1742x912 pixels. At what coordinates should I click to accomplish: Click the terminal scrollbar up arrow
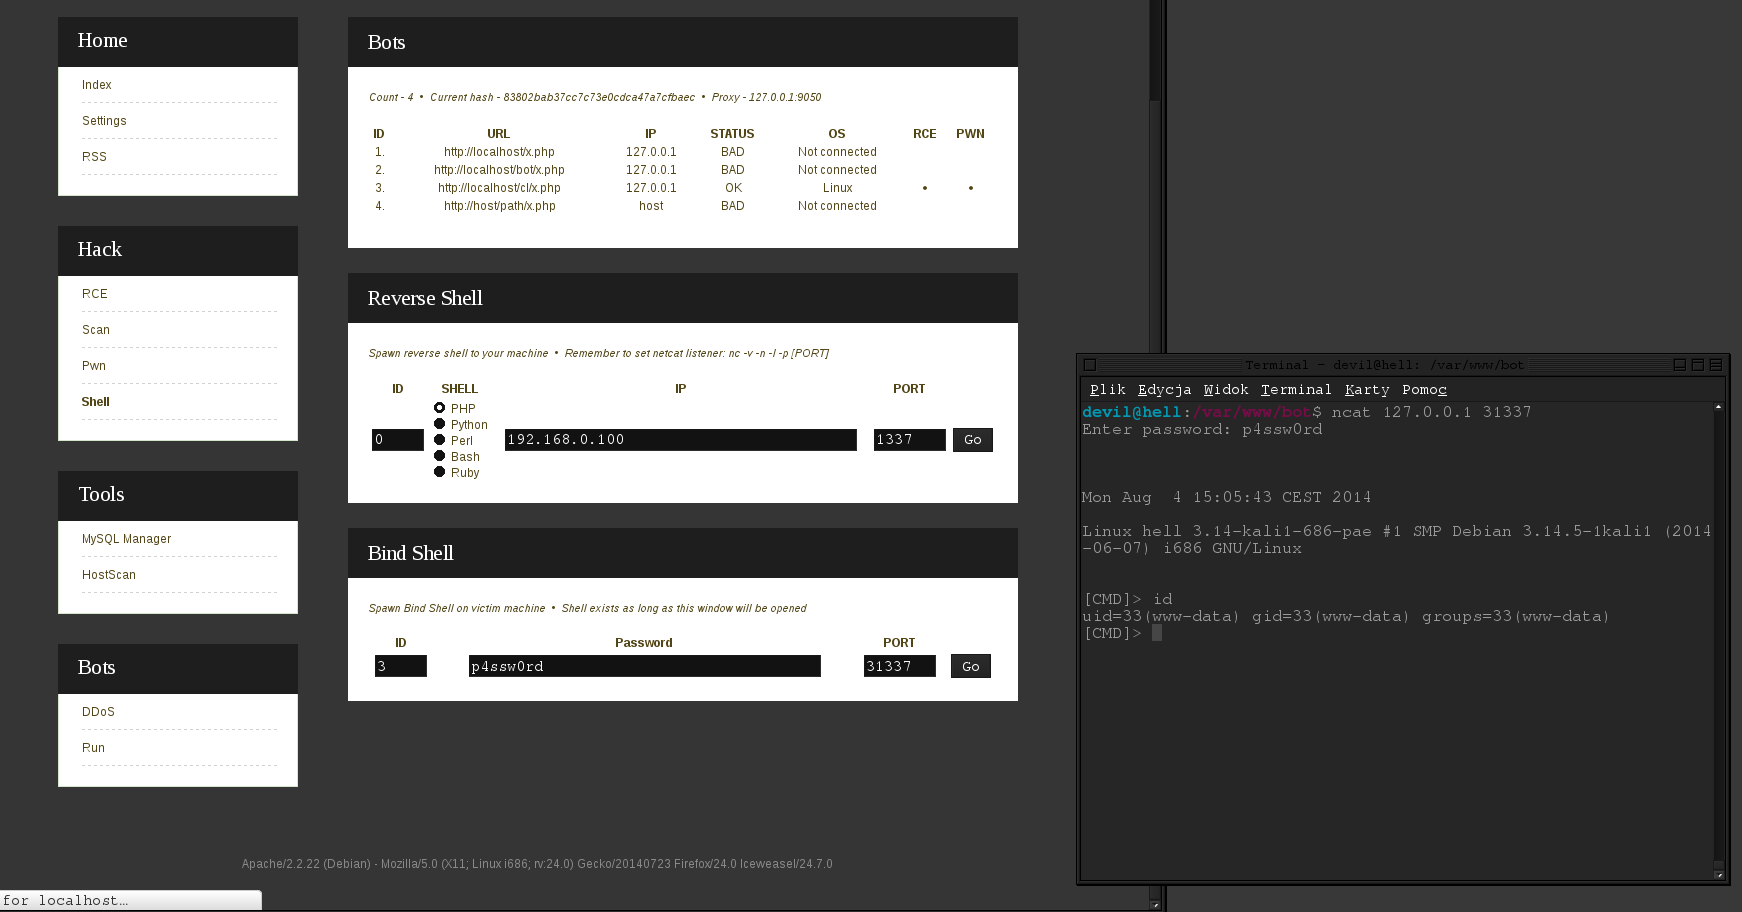(x=1718, y=407)
